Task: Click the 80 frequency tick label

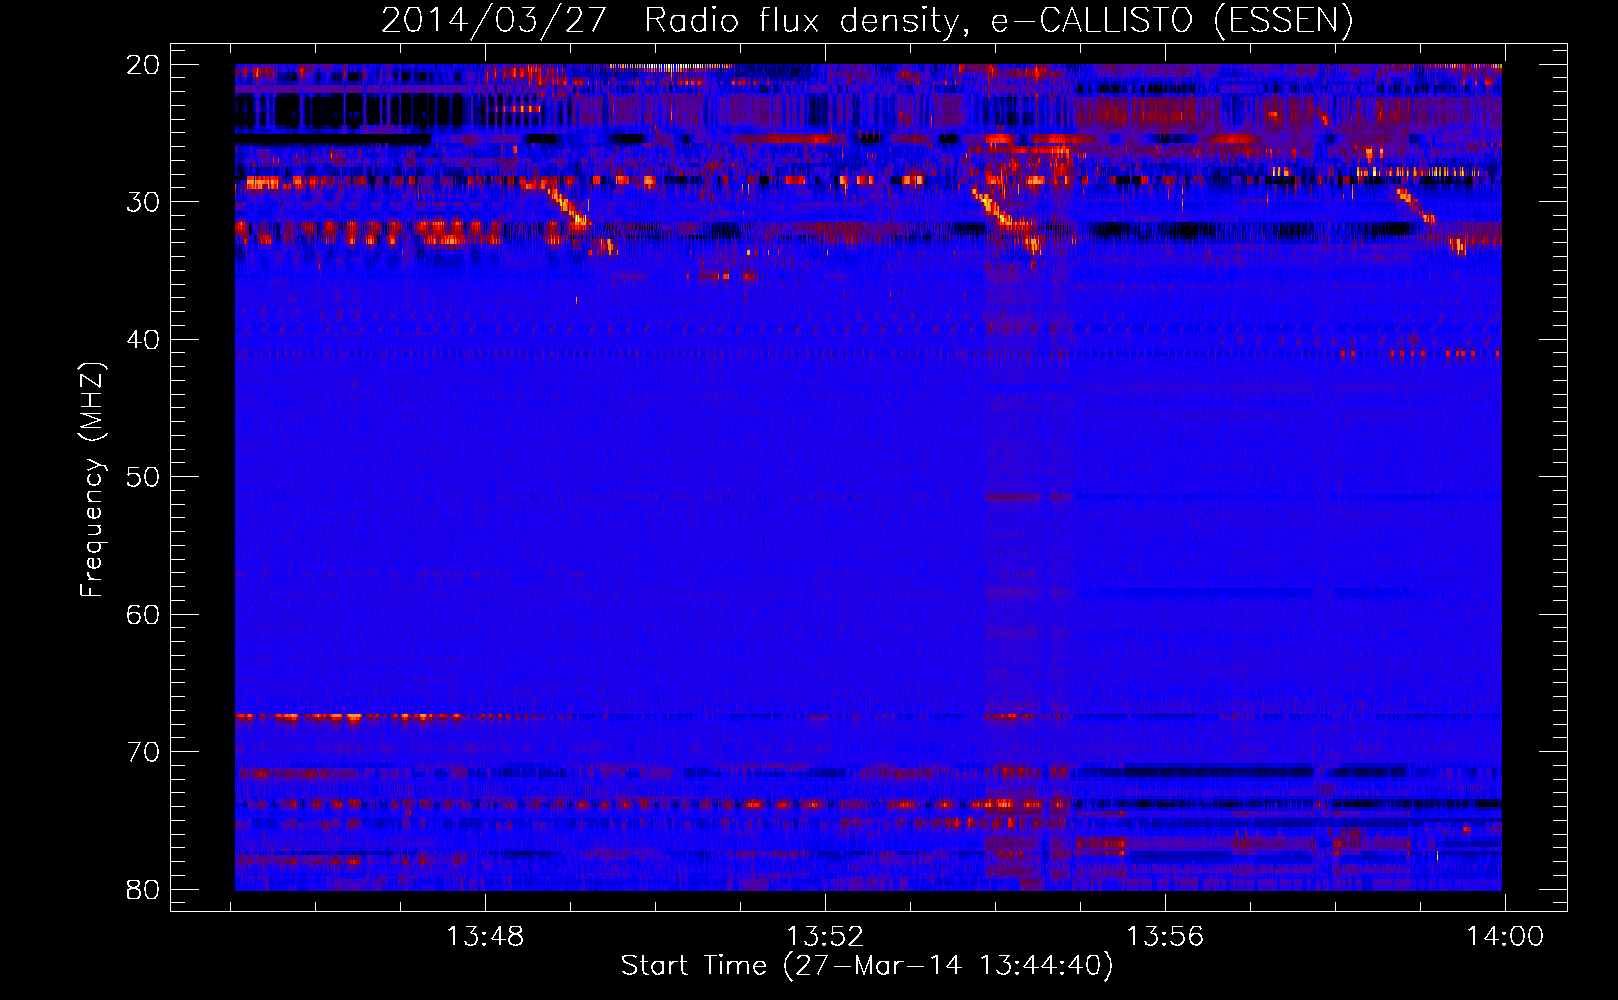Action: (143, 889)
